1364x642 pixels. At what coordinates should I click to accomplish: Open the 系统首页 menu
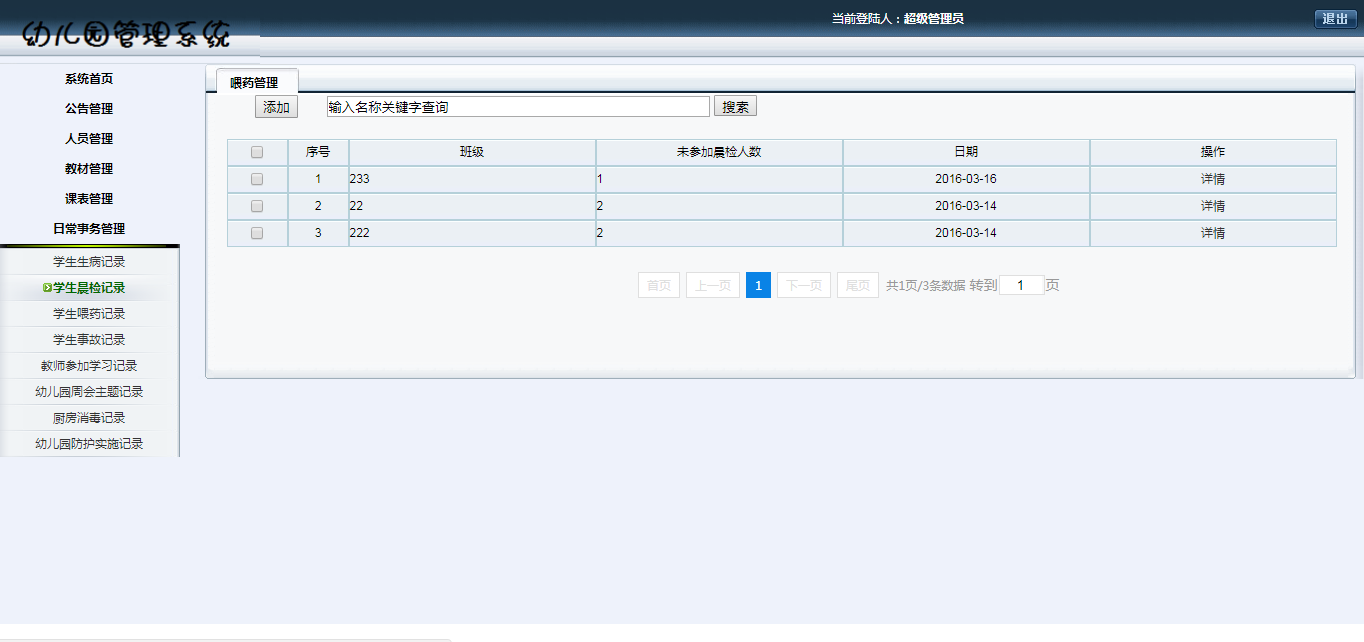click(89, 79)
